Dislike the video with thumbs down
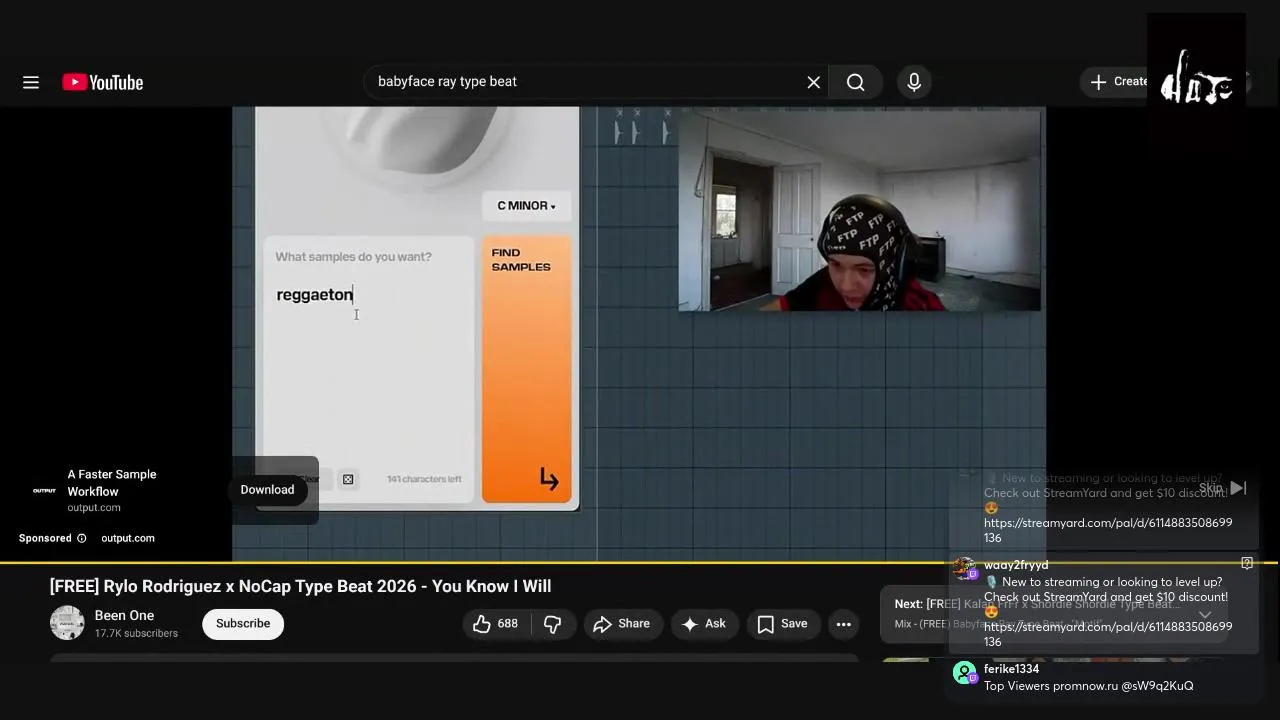 [x=552, y=624]
